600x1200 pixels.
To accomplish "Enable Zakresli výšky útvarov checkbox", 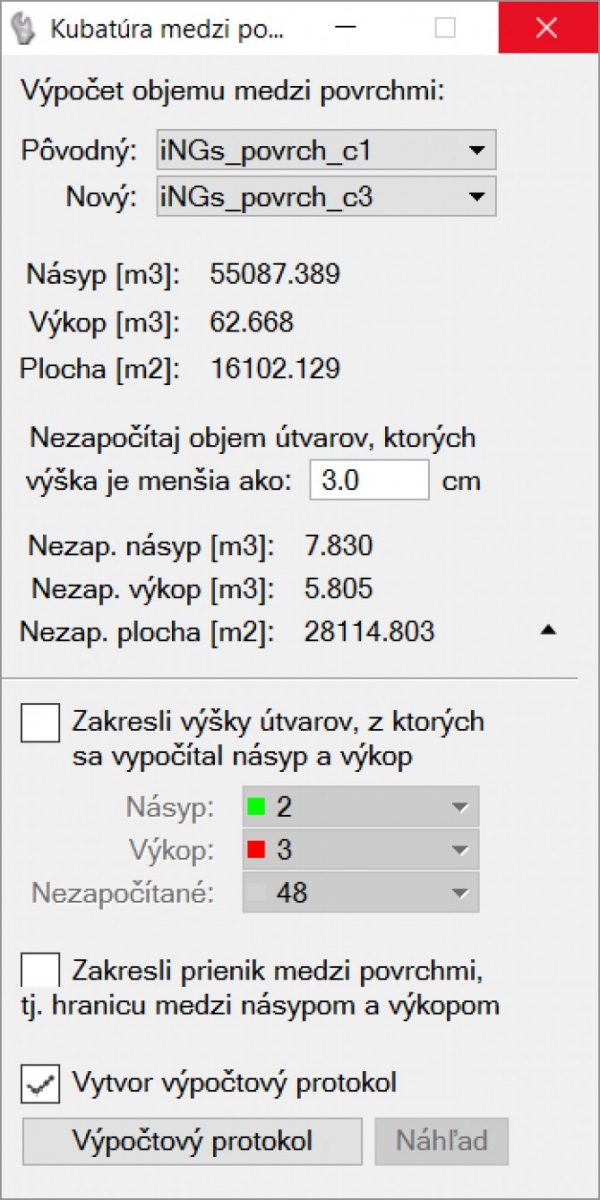I will 40,722.
